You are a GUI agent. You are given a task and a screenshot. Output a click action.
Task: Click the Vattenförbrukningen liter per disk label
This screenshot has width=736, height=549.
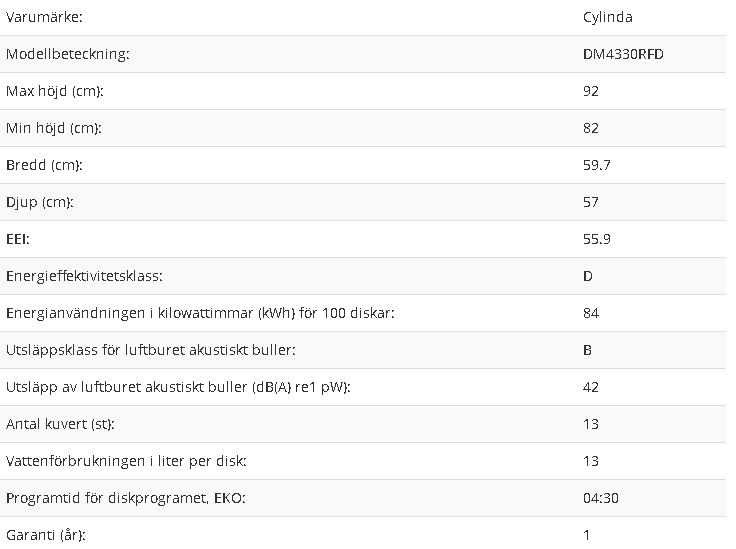coord(126,461)
